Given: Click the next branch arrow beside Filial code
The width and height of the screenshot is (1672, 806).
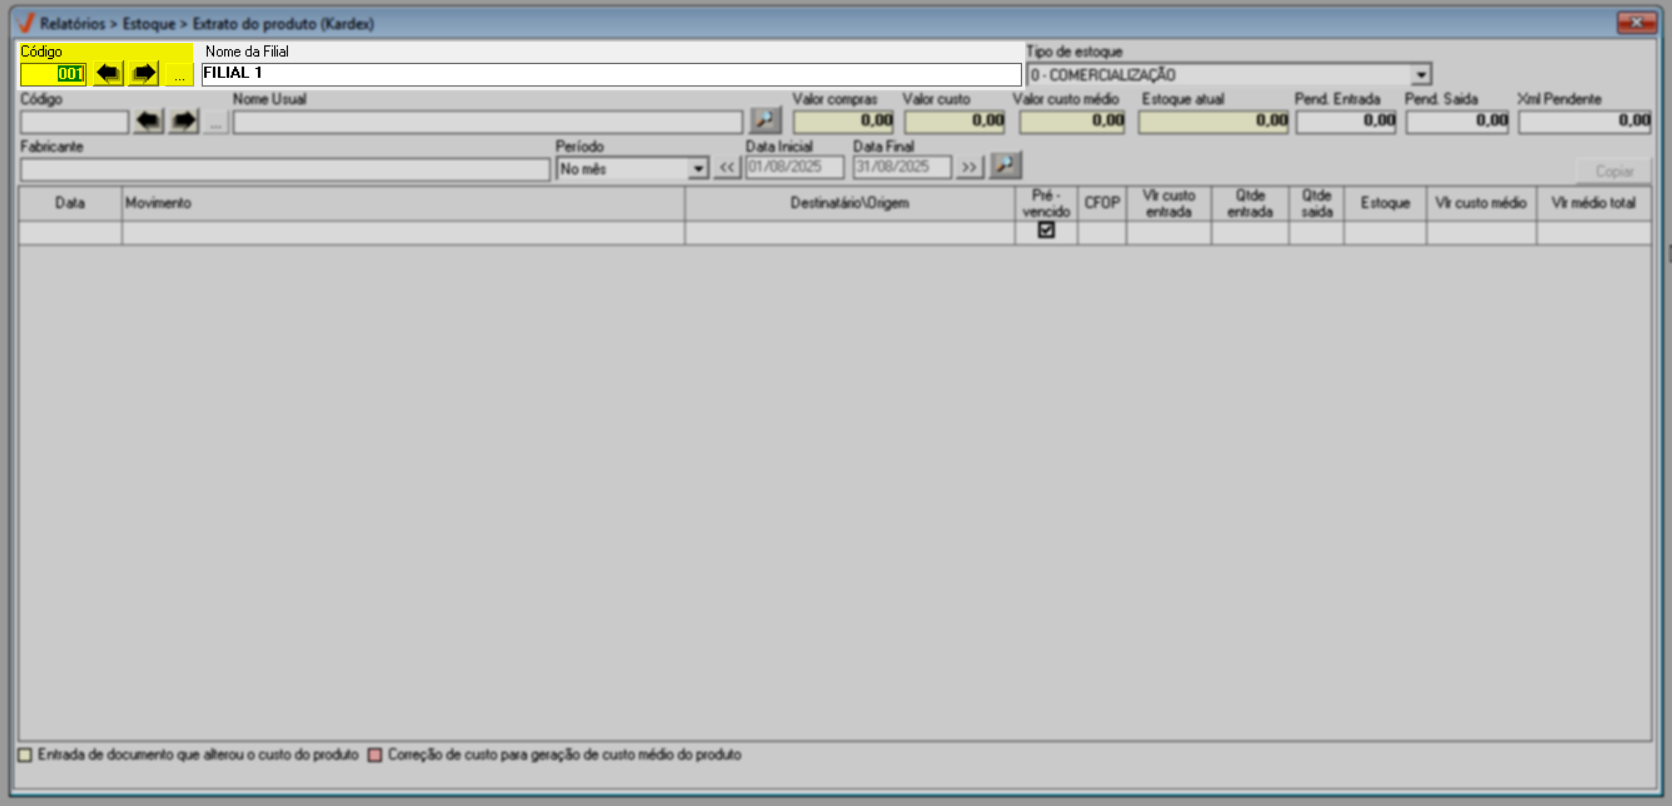Looking at the screenshot, I should tap(144, 73).
